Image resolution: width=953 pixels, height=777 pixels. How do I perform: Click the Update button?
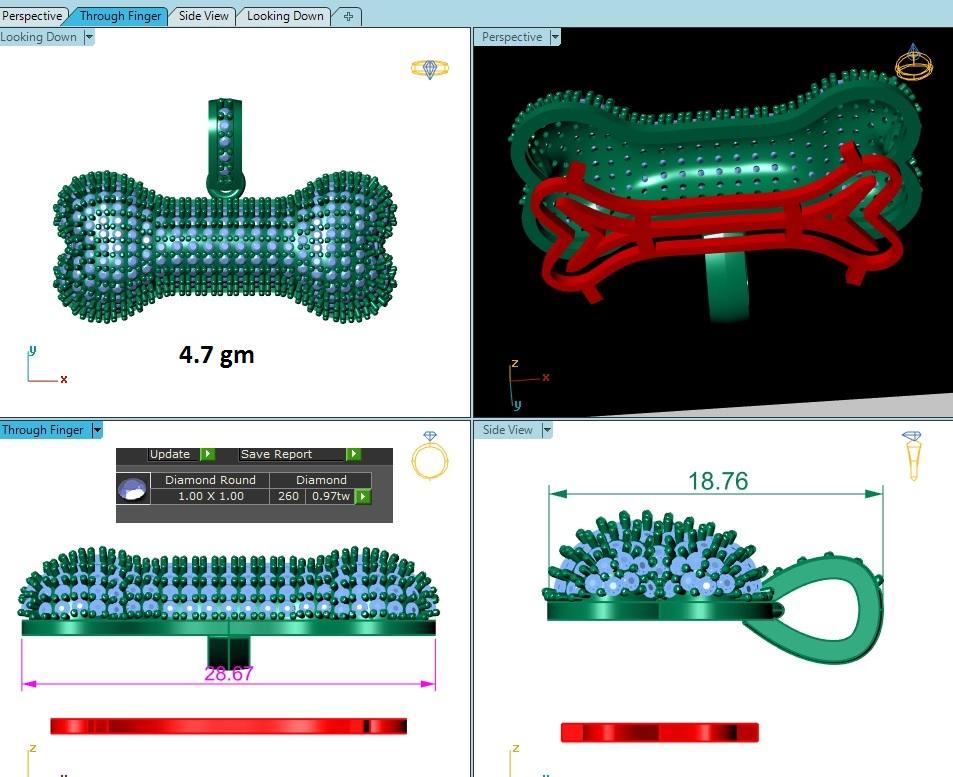pos(170,454)
